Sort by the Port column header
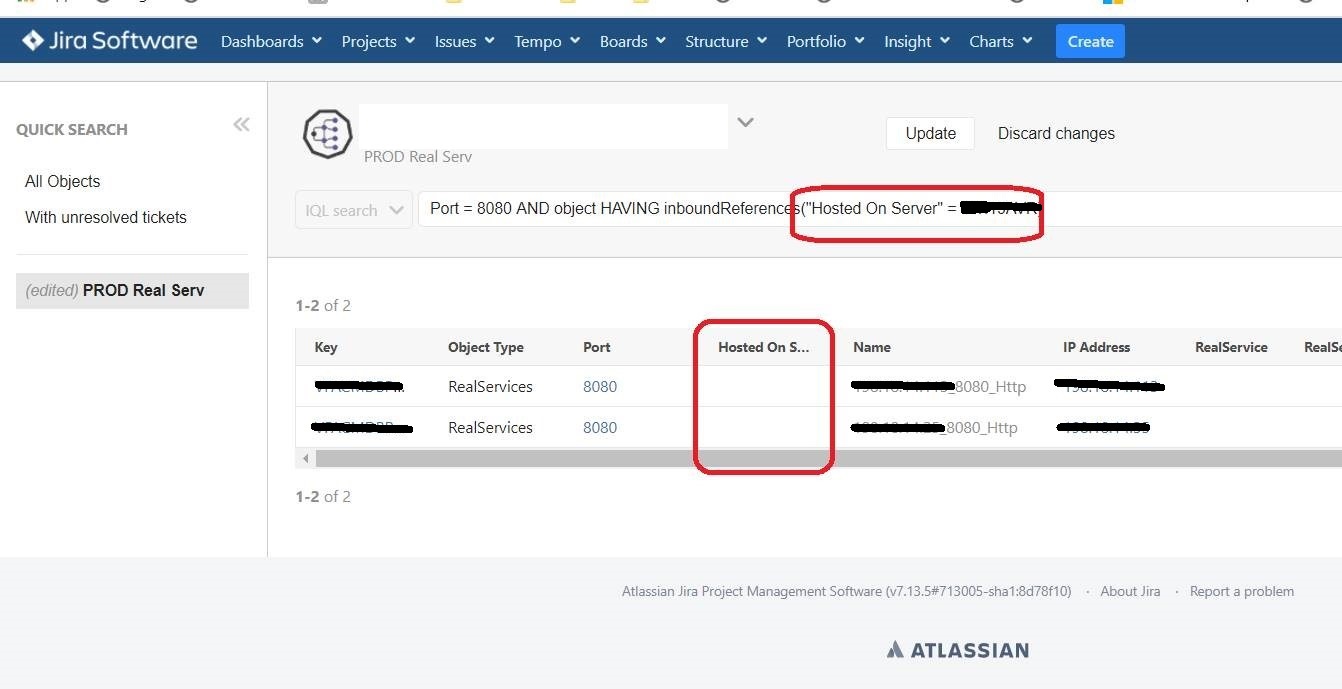This screenshot has width=1342, height=689. tap(597, 347)
